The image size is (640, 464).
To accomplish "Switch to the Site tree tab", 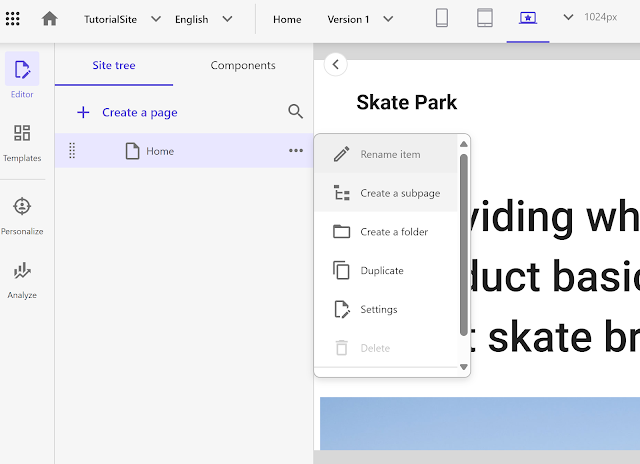I will [x=114, y=65].
